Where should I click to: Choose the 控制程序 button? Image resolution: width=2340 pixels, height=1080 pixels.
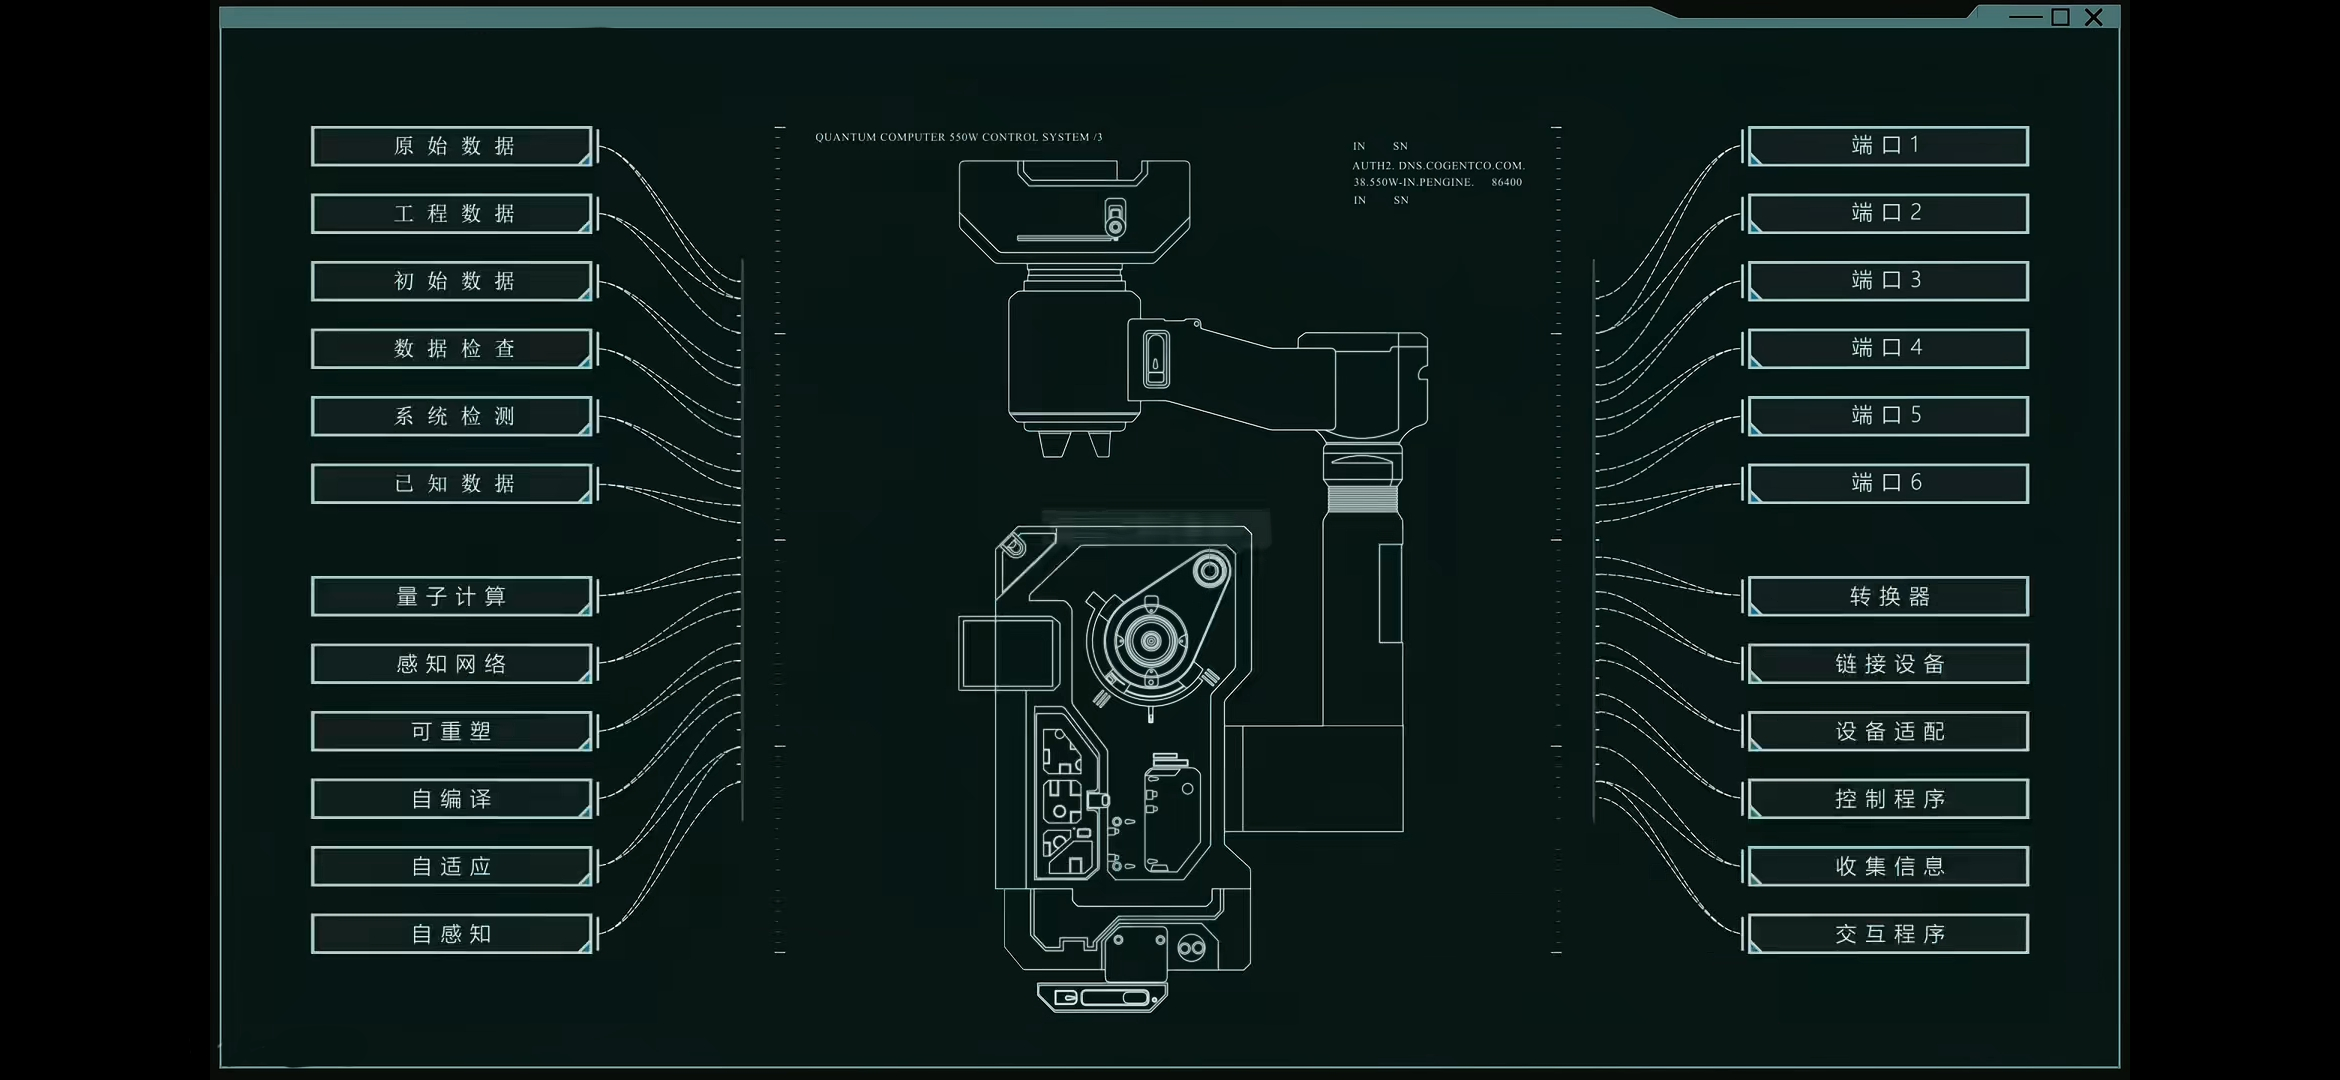[1888, 799]
